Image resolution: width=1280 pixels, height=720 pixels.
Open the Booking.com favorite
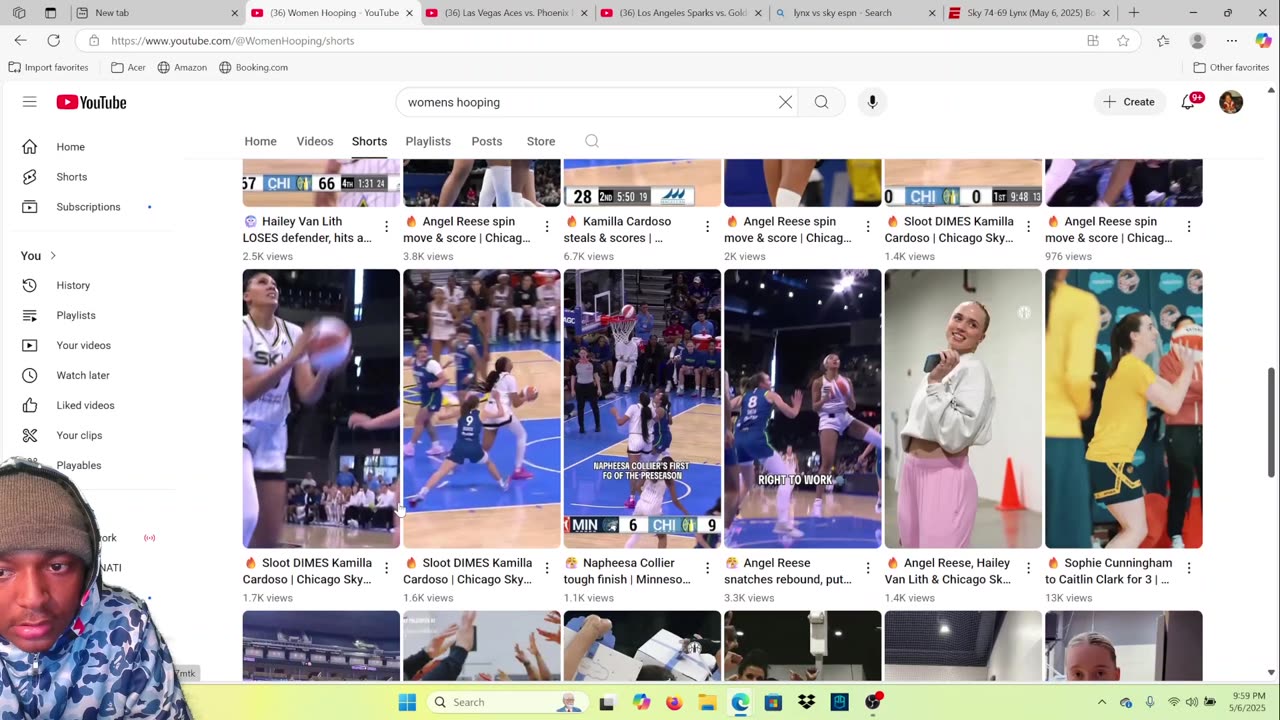pyautogui.click(x=254, y=67)
